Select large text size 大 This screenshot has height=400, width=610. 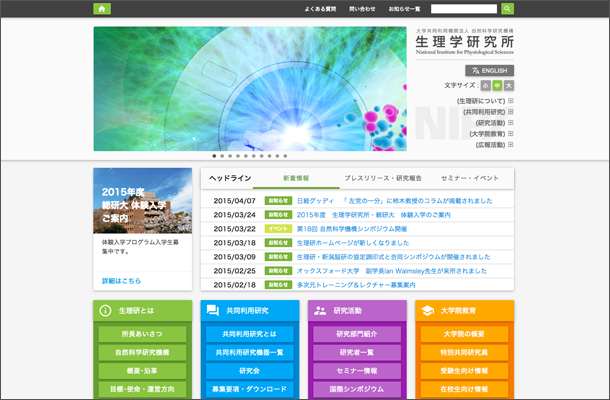(x=509, y=85)
